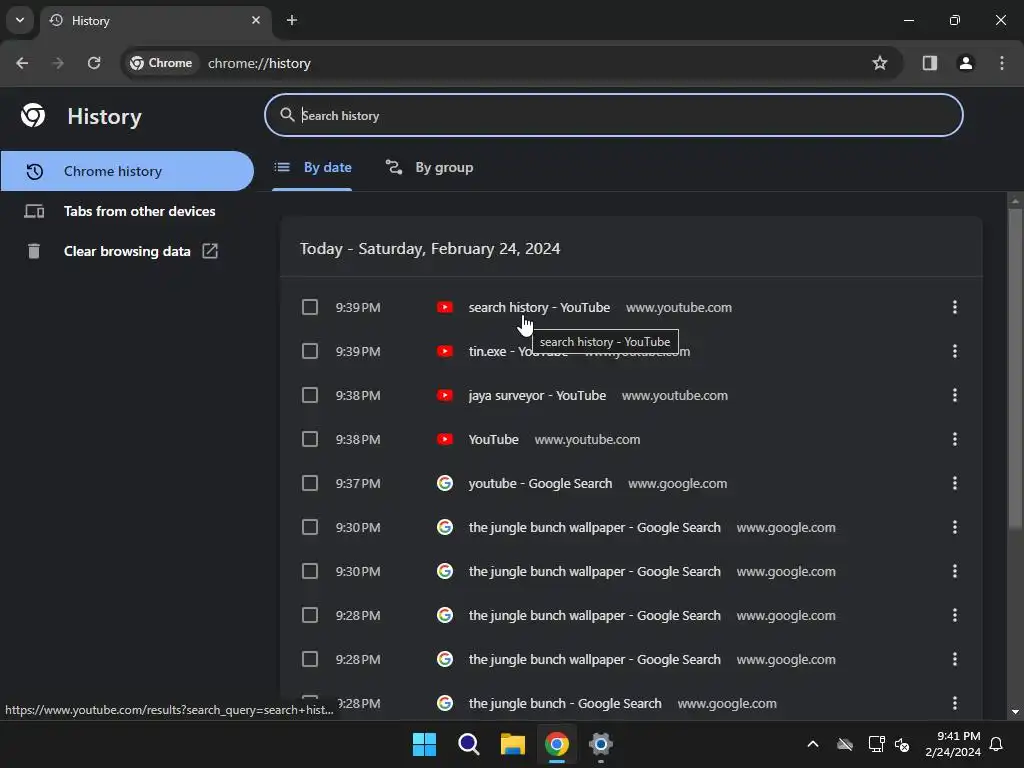Open actions menu for search history - YouTube
Image resolution: width=1024 pixels, height=768 pixels.
(955, 307)
